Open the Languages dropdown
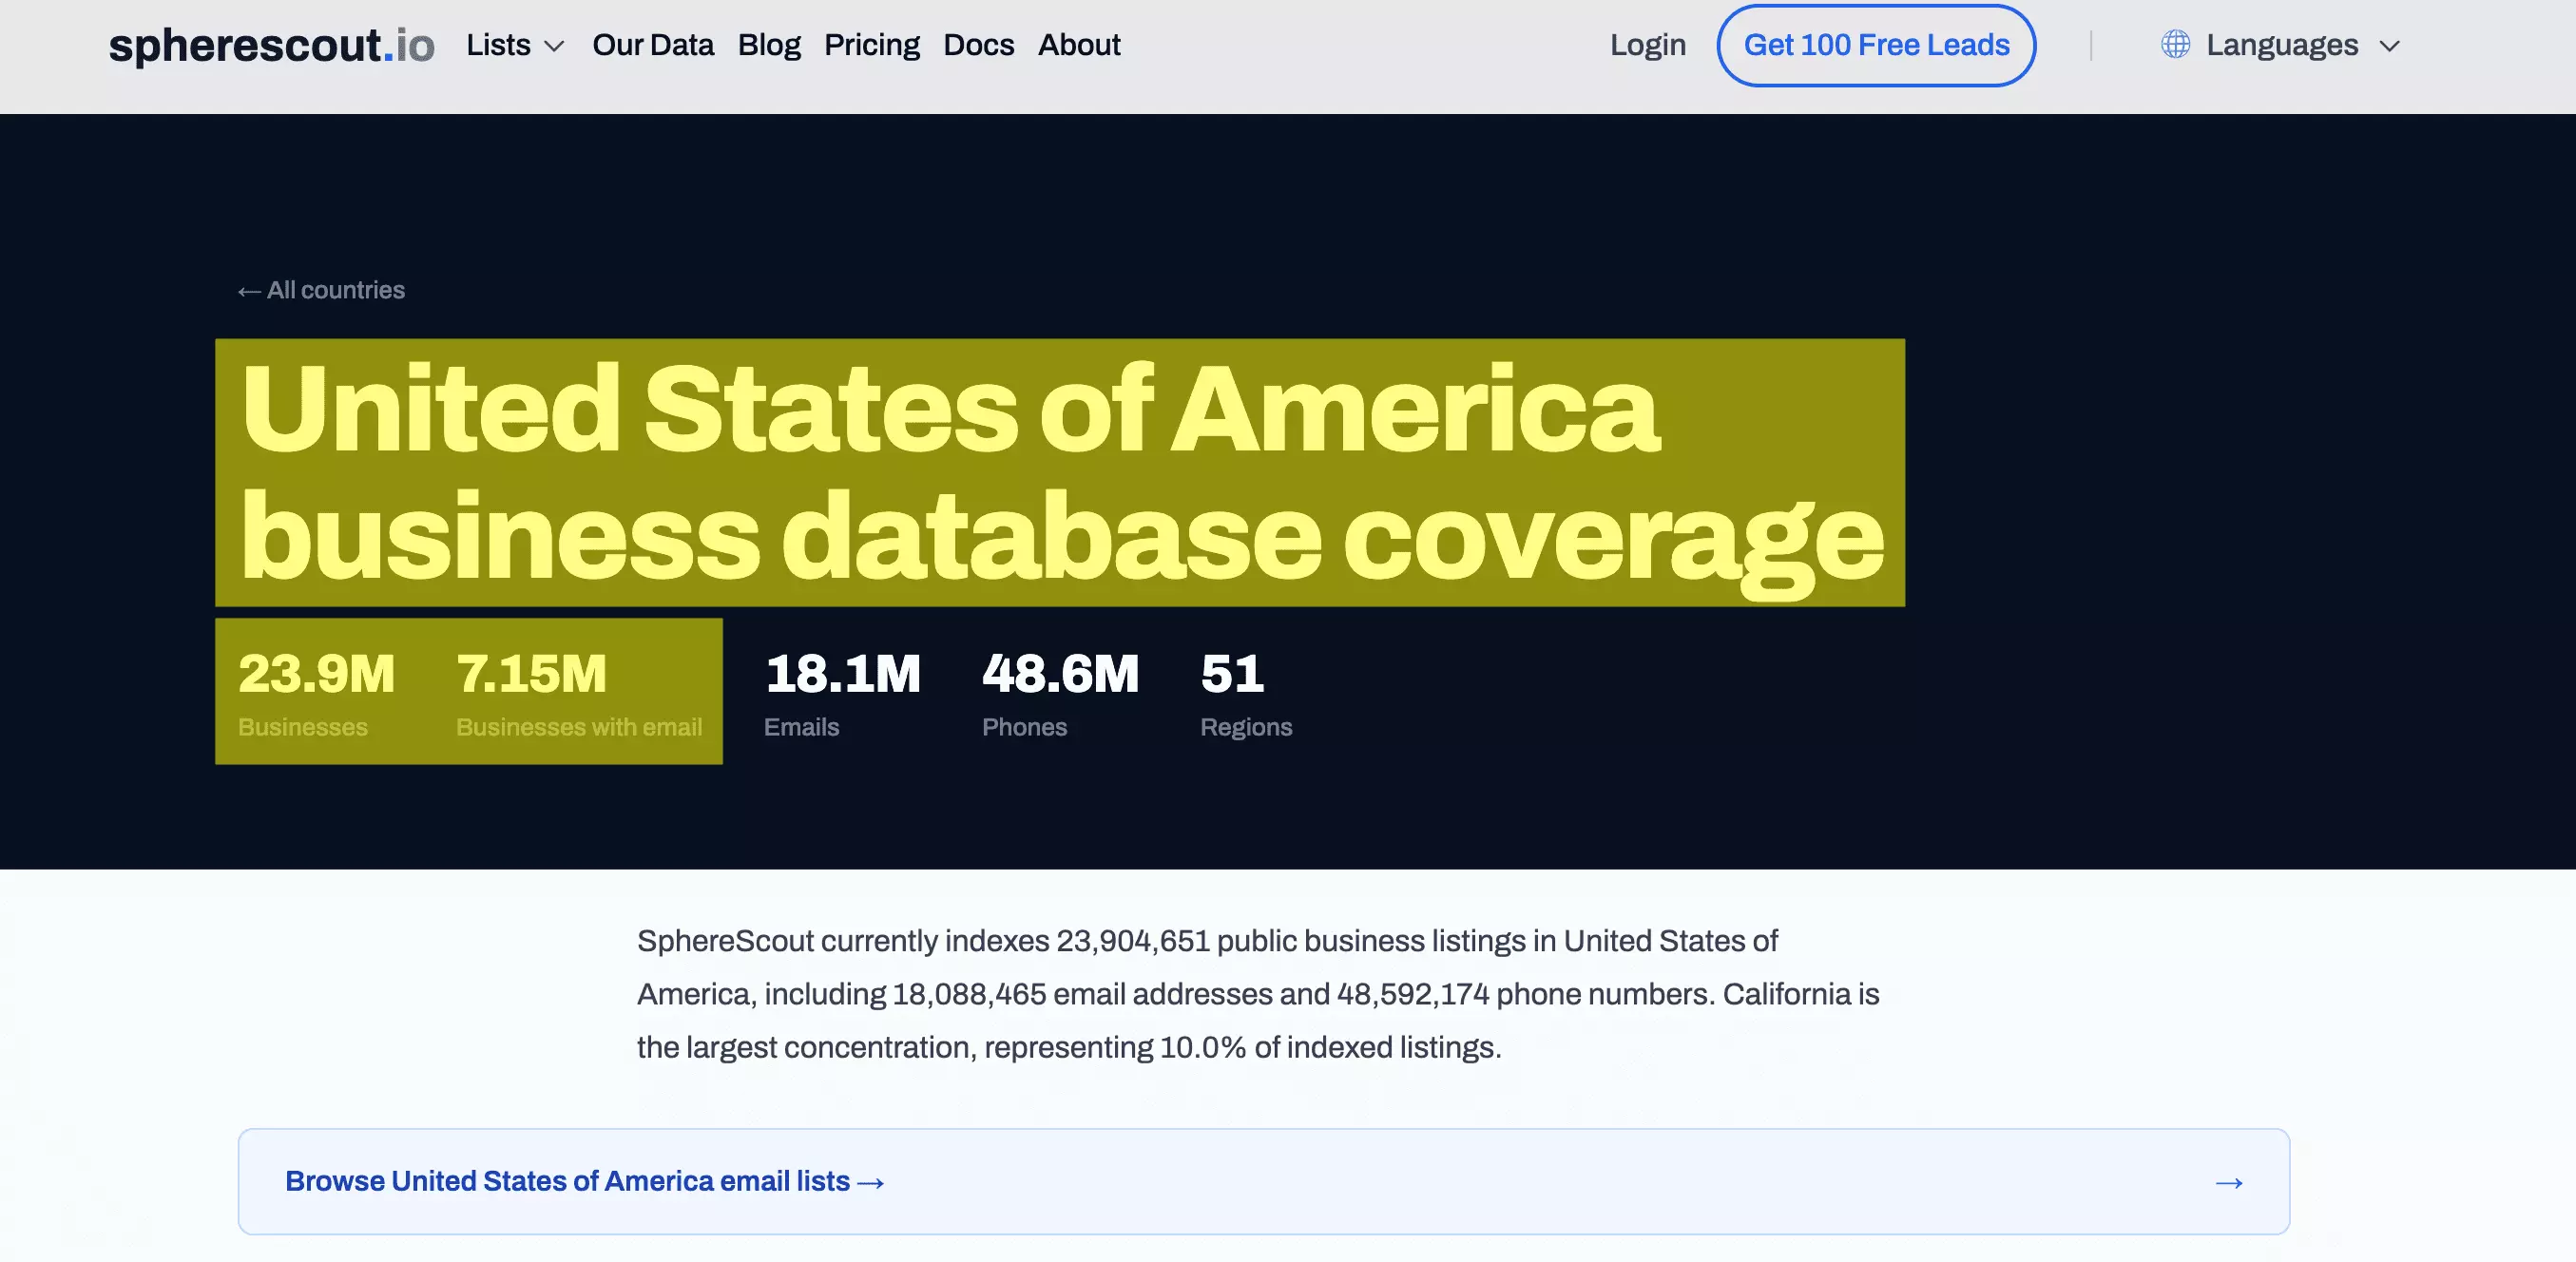2576x1262 pixels. (x=2280, y=45)
